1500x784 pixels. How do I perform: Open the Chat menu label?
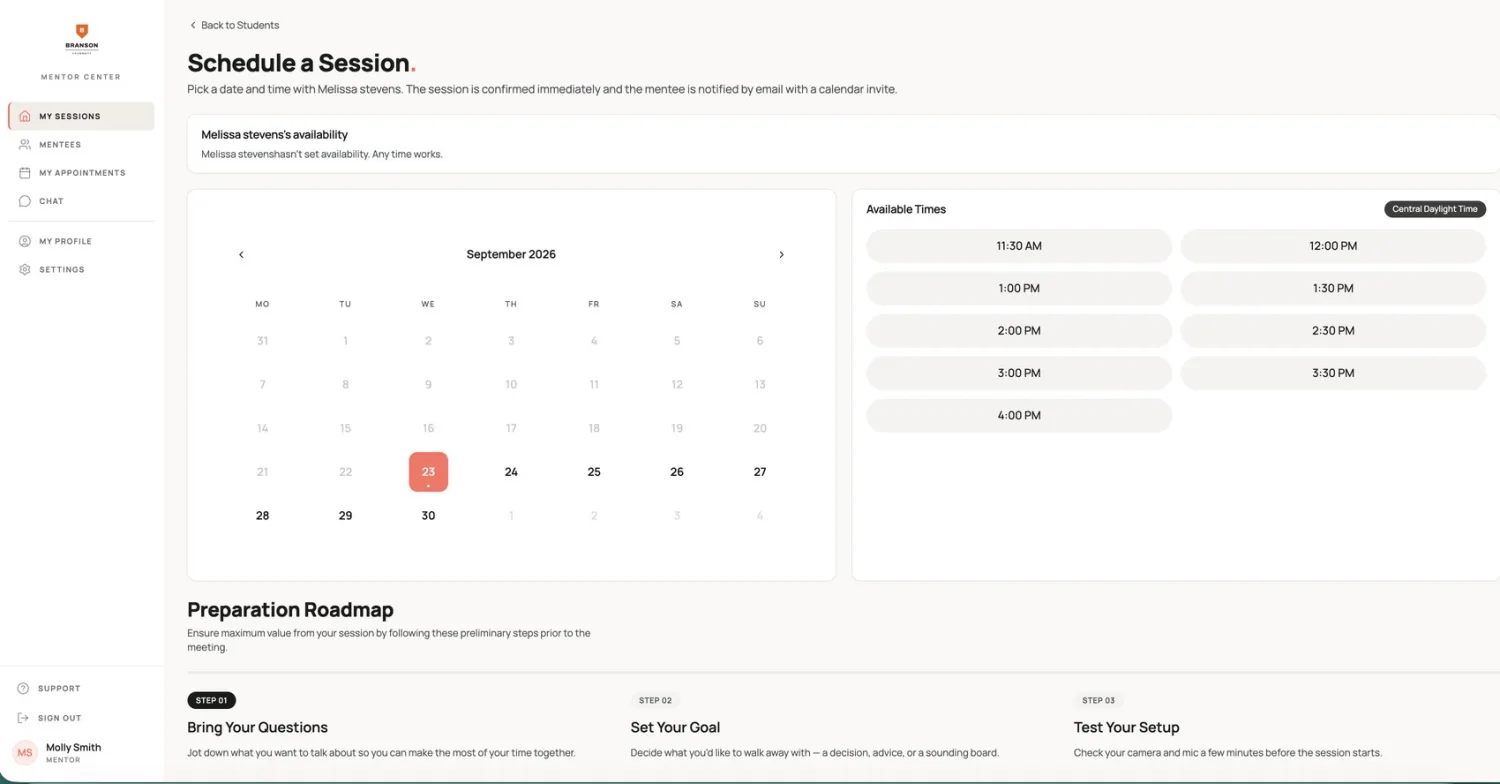coord(51,201)
